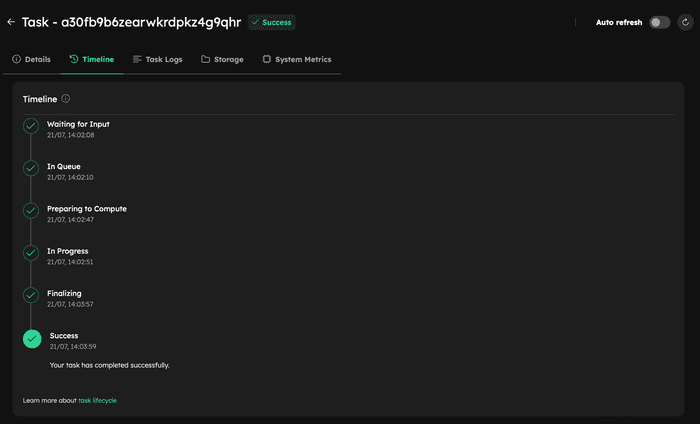Show the System Metrics tab

click(297, 59)
